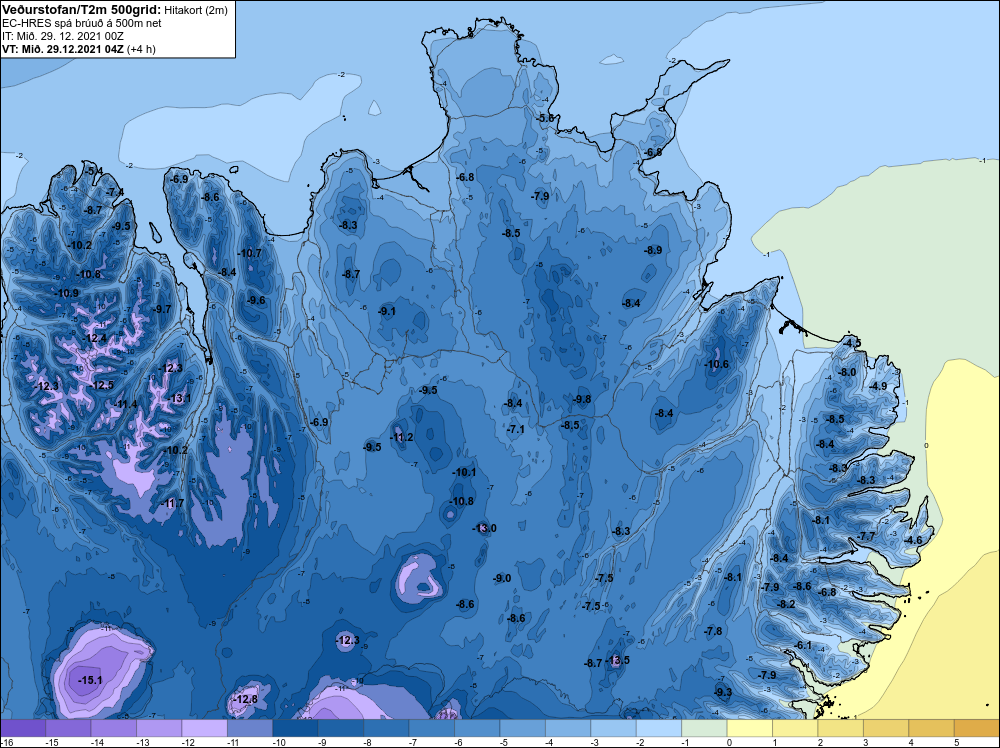Click the title 'Veðurstofan/T2m 500grid'
The width and height of the screenshot is (1000, 748).
[81, 9]
